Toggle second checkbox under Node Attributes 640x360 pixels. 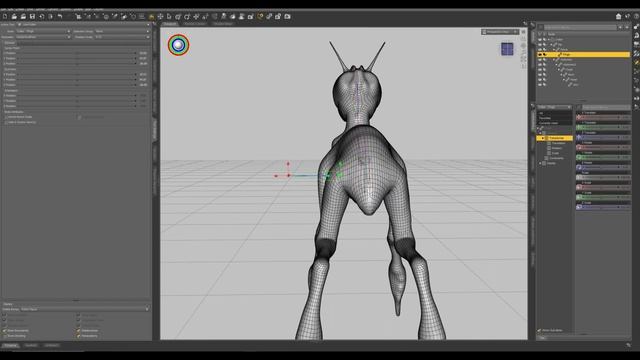point(6,122)
